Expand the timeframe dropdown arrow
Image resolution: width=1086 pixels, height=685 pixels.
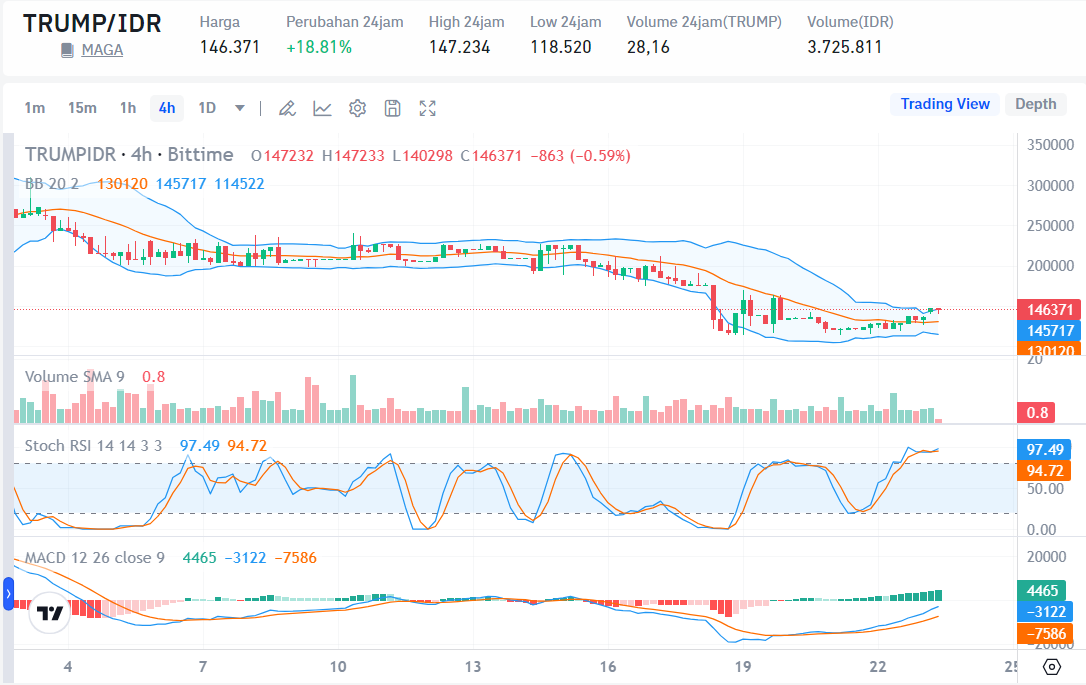tap(240, 108)
